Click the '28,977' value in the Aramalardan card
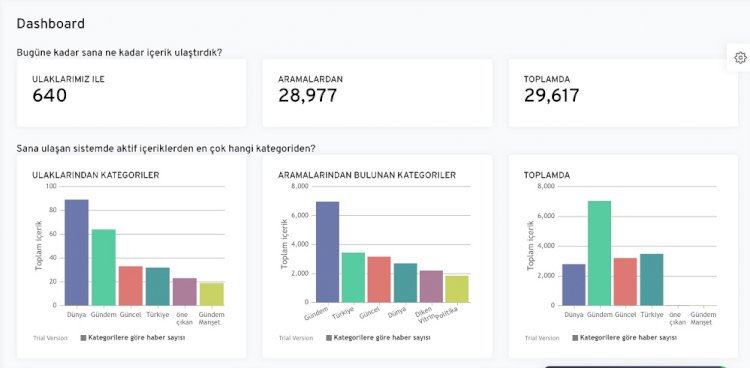Viewport: 750px width, 368px height. [x=308, y=96]
